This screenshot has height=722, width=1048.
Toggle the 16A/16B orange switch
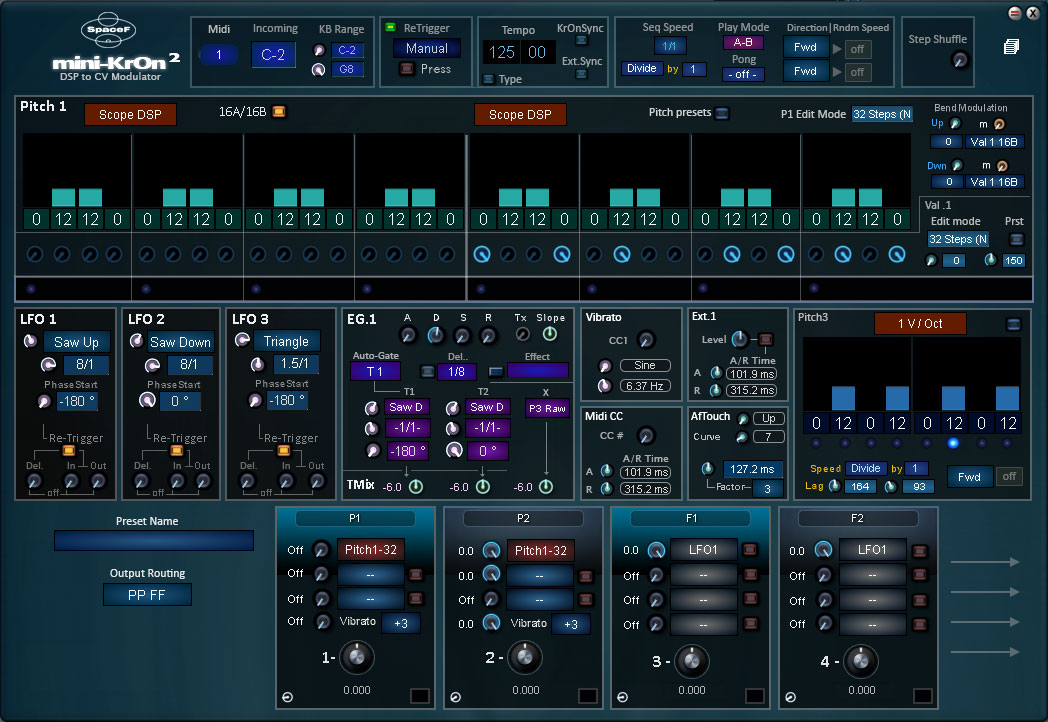click(x=279, y=111)
